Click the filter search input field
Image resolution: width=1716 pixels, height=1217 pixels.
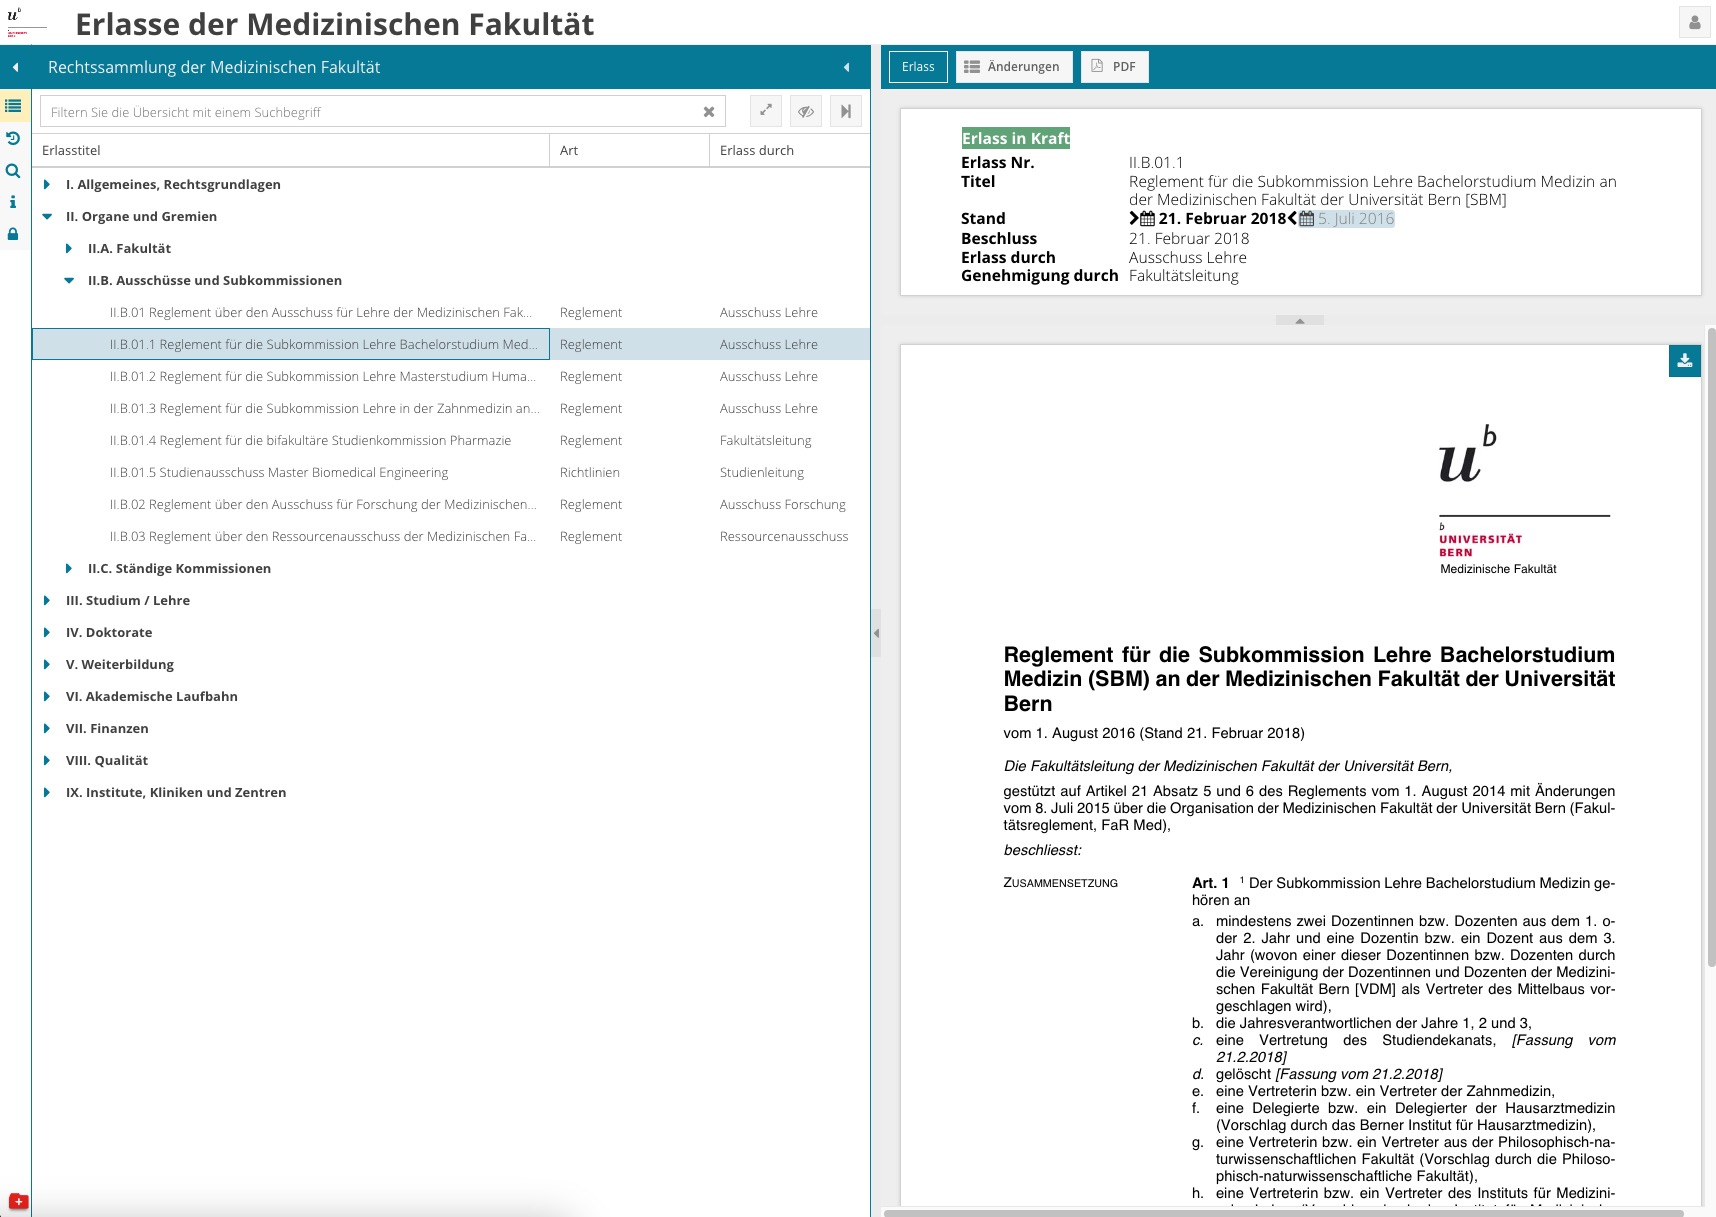[x=370, y=112]
